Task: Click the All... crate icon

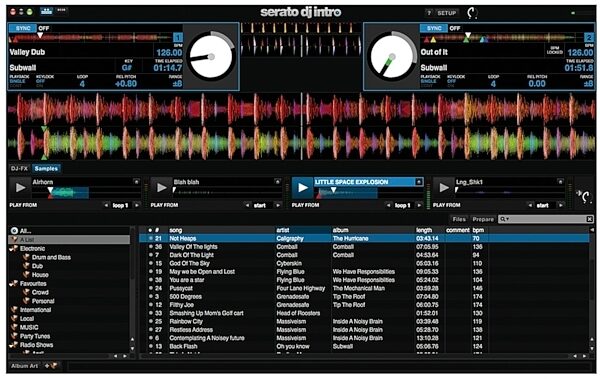Action: coord(14,231)
